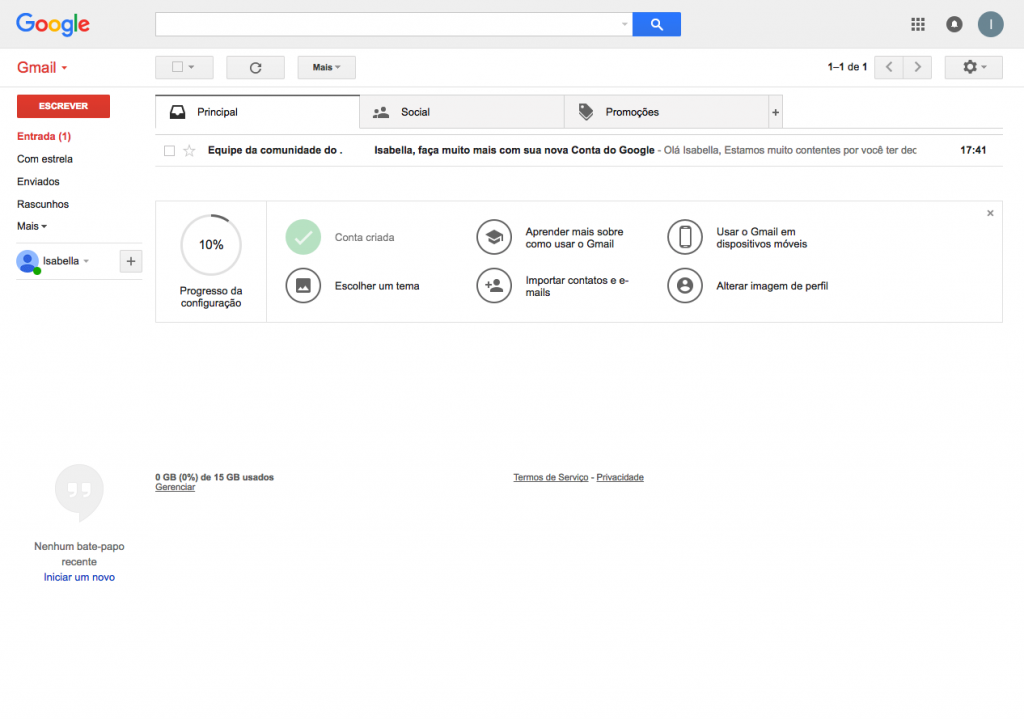Open the Google apps grid
1024x719 pixels.
[918, 24]
